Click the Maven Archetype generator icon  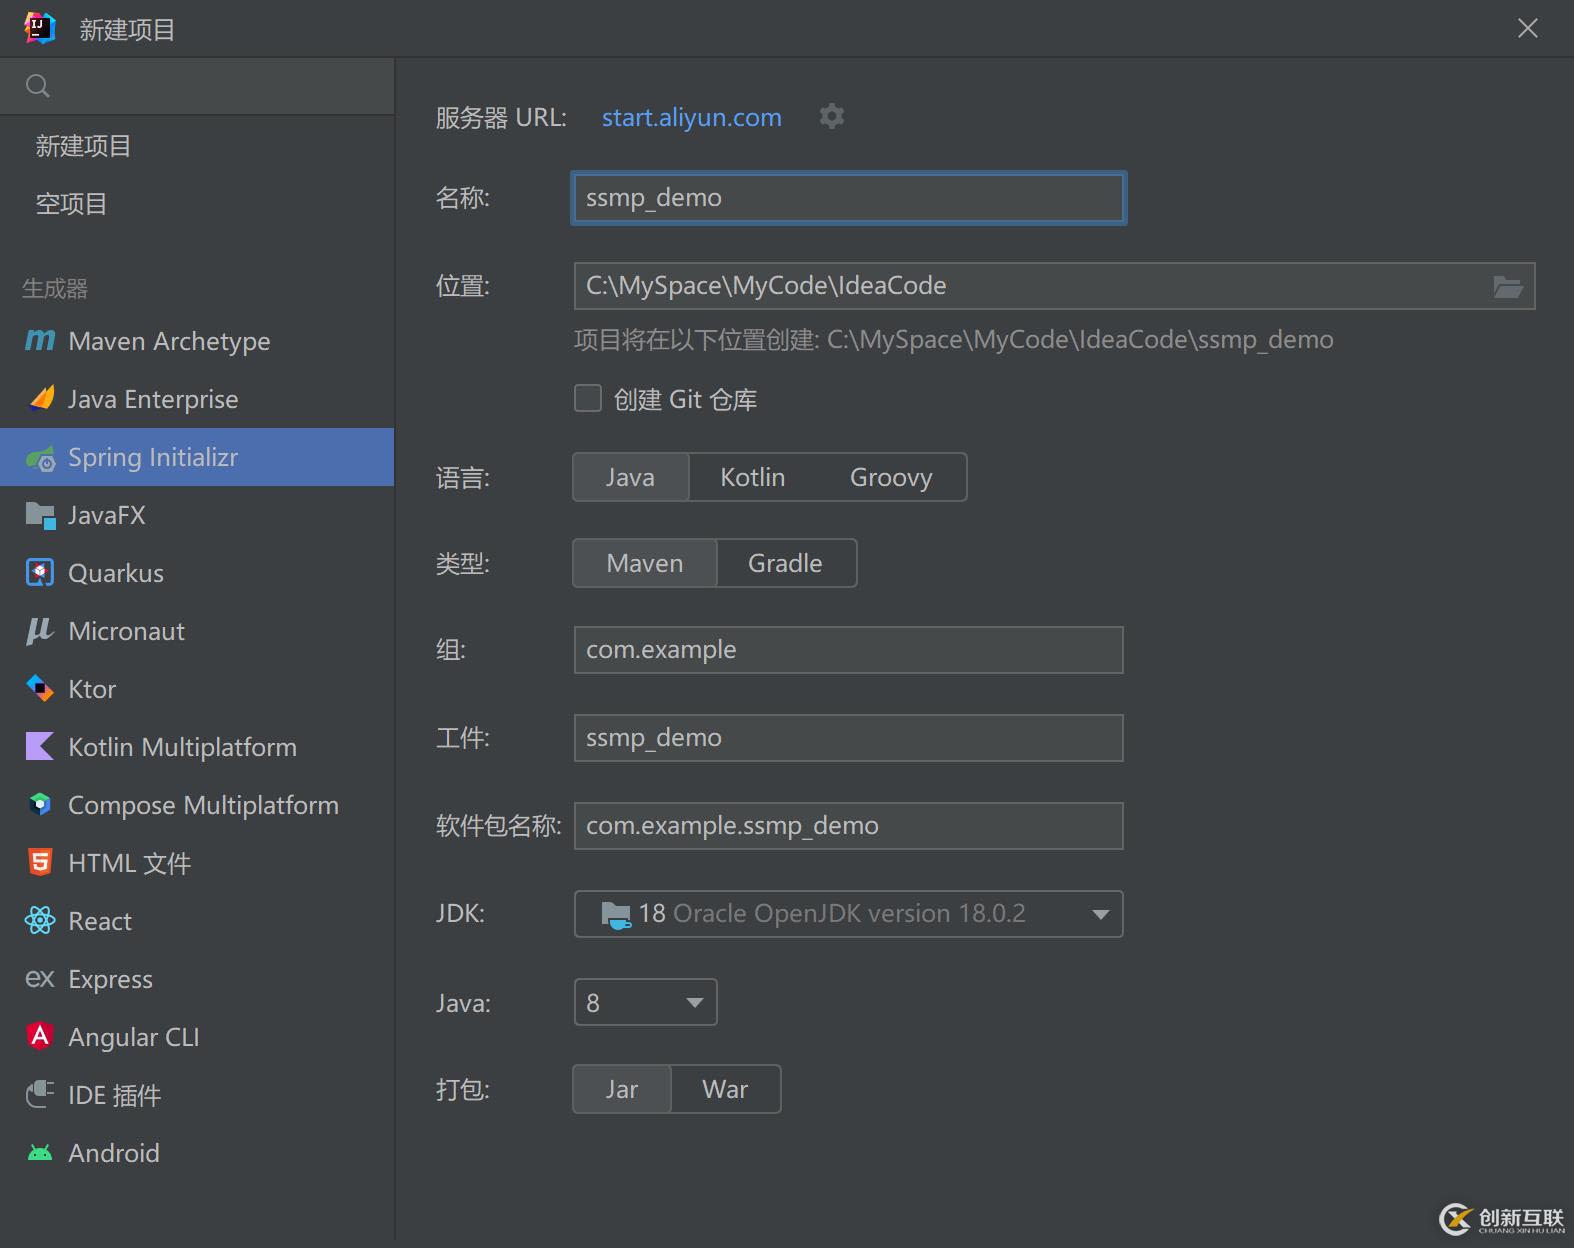coord(40,341)
